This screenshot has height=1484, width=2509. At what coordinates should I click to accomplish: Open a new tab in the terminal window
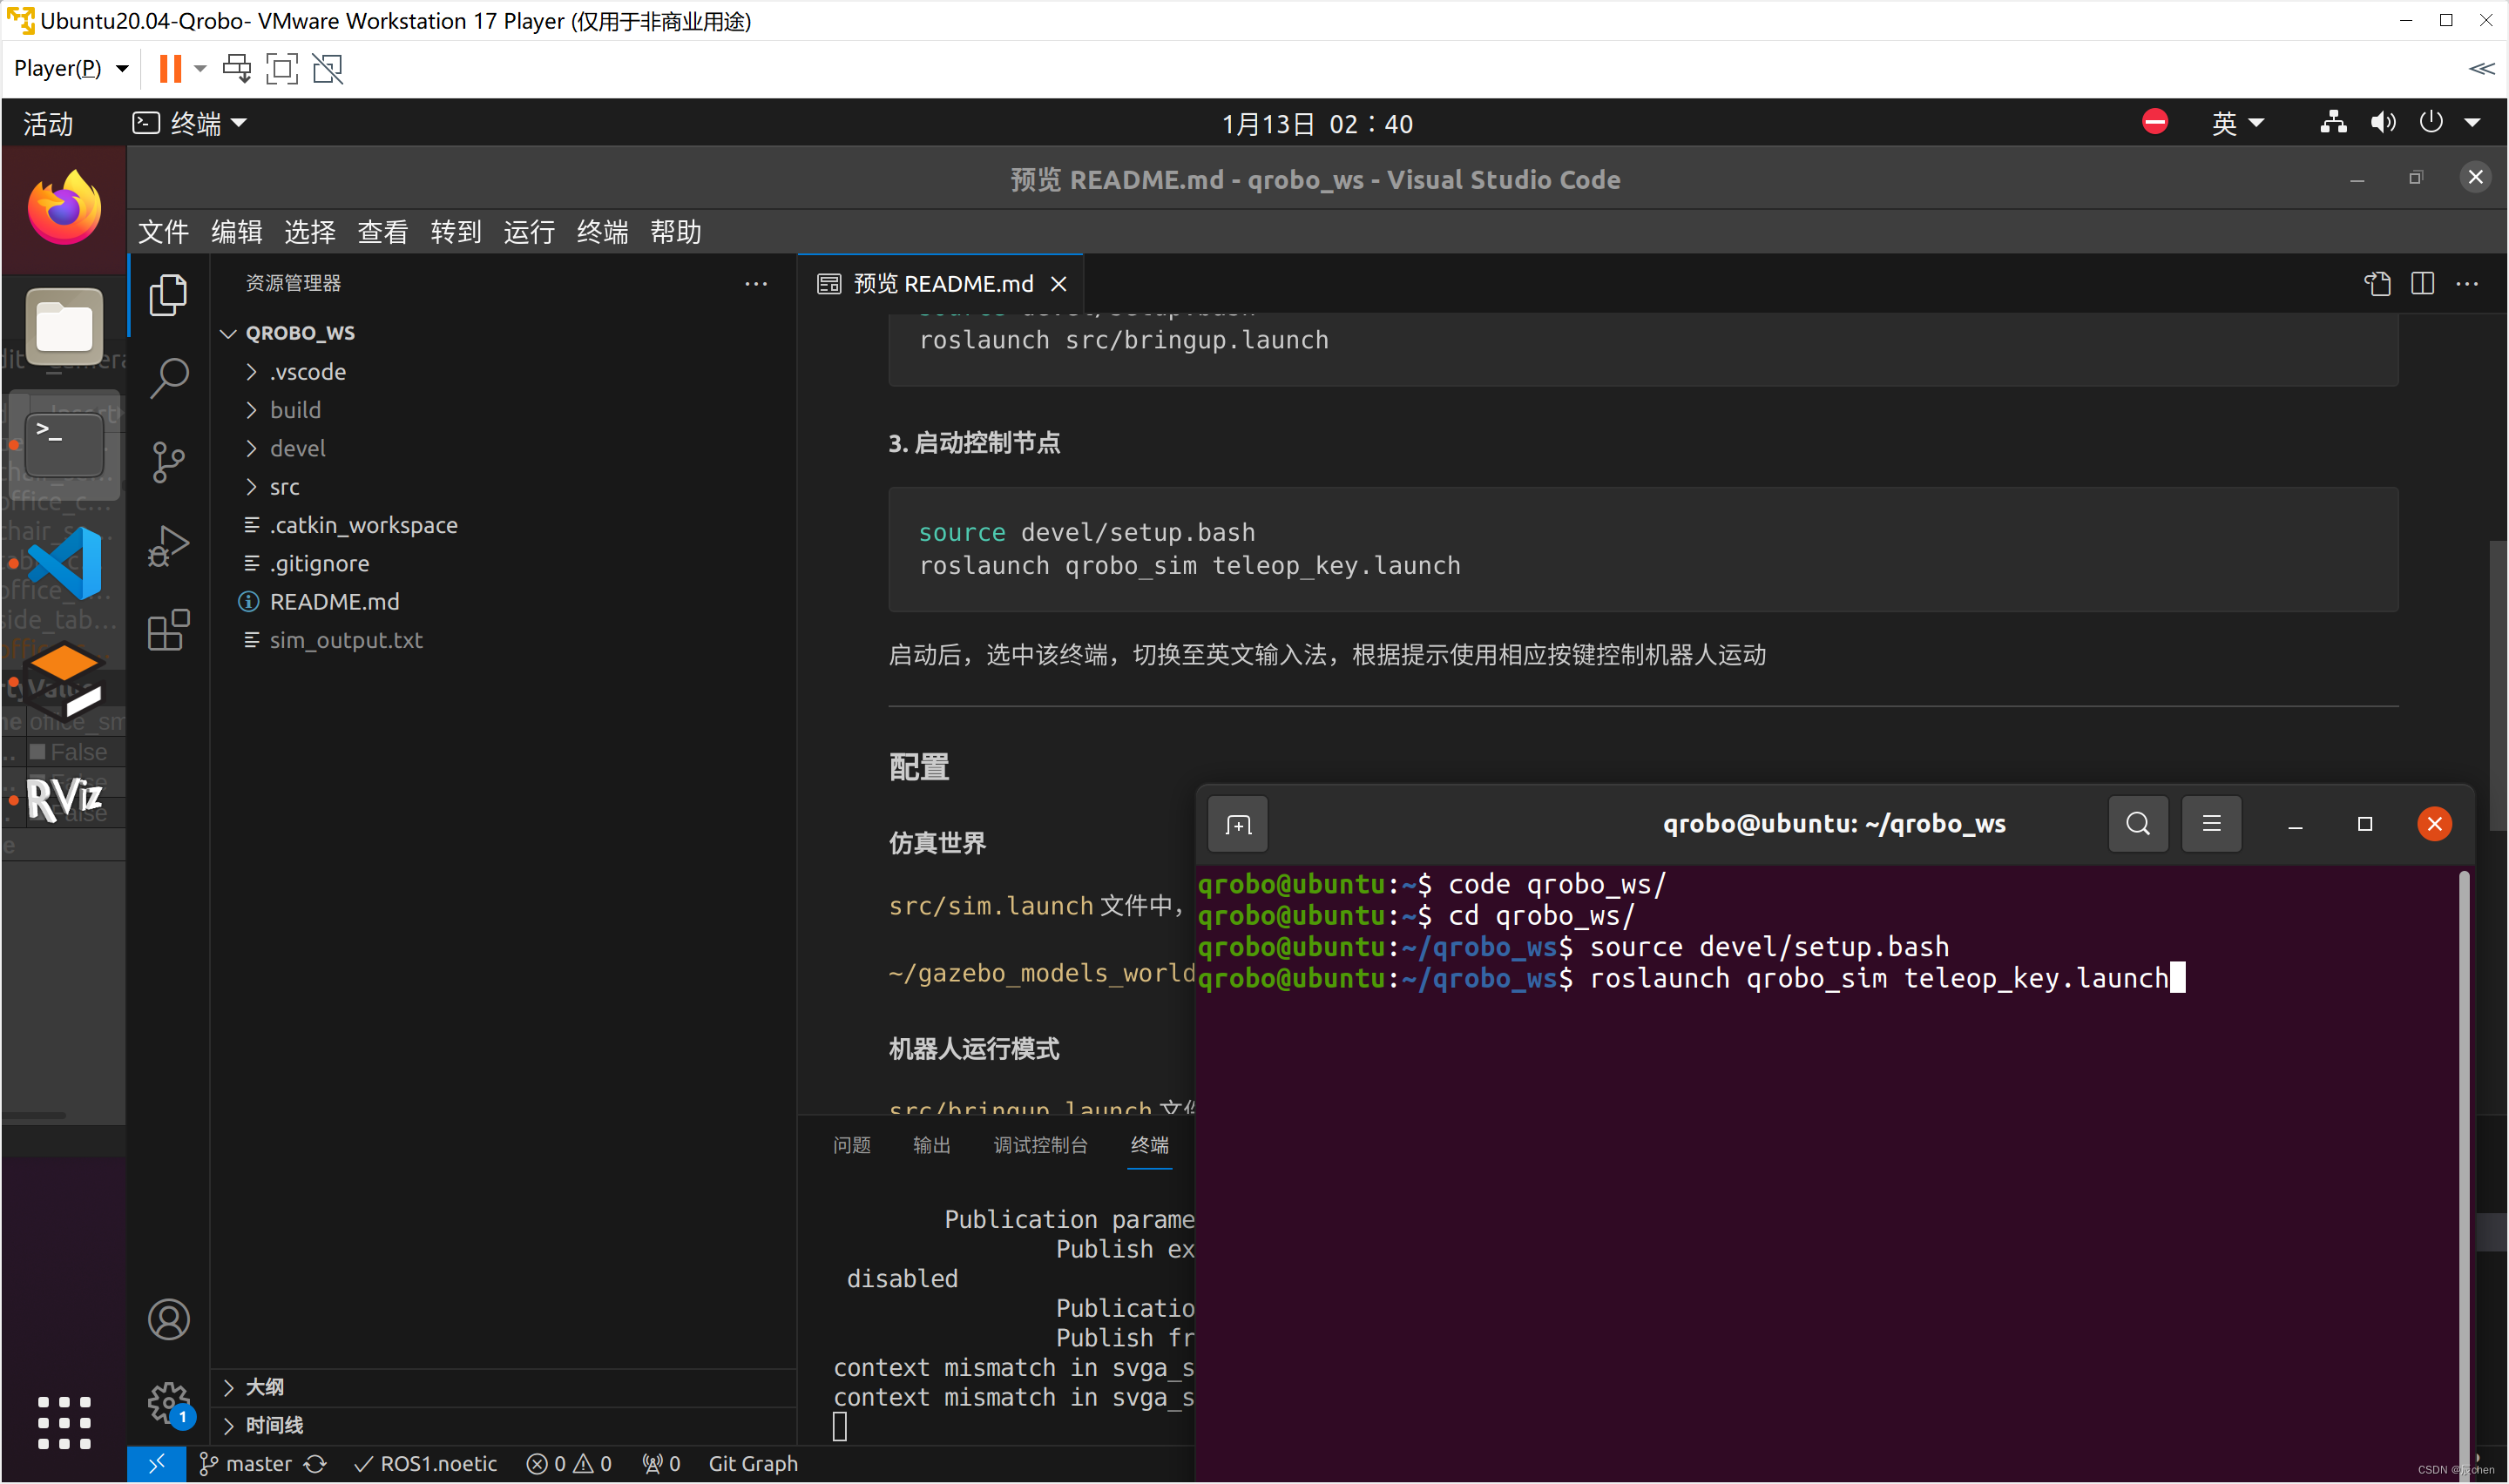1238,824
